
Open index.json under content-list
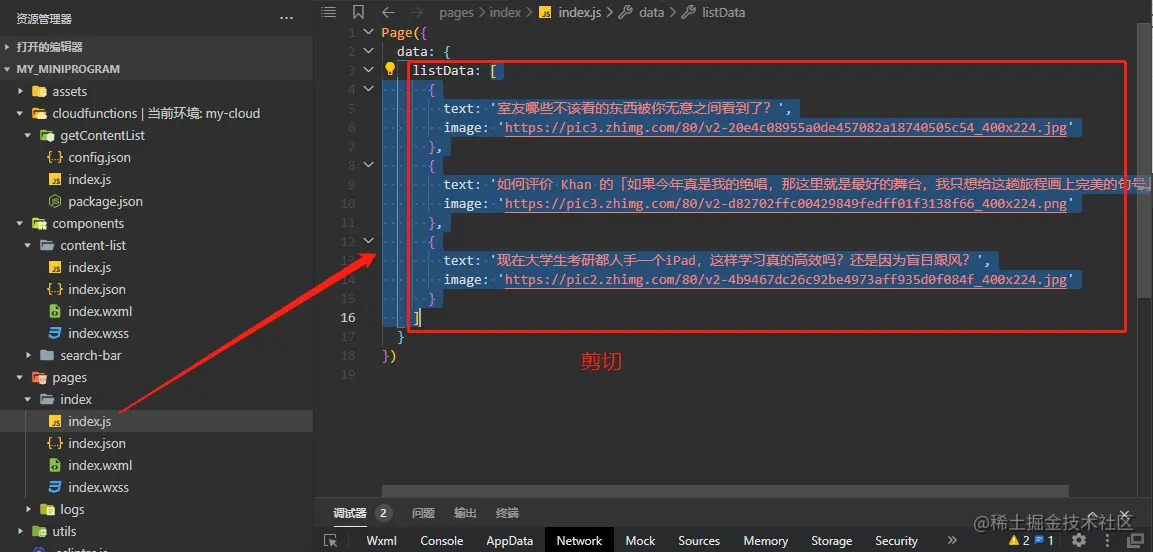point(97,290)
